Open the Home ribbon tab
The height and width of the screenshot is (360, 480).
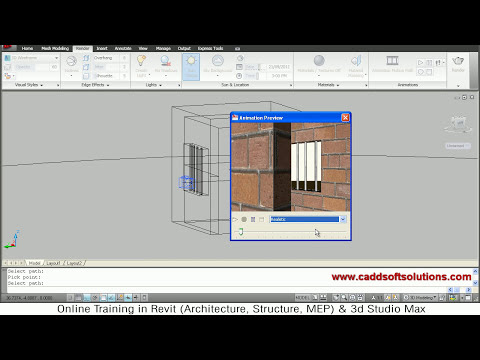click(x=27, y=48)
